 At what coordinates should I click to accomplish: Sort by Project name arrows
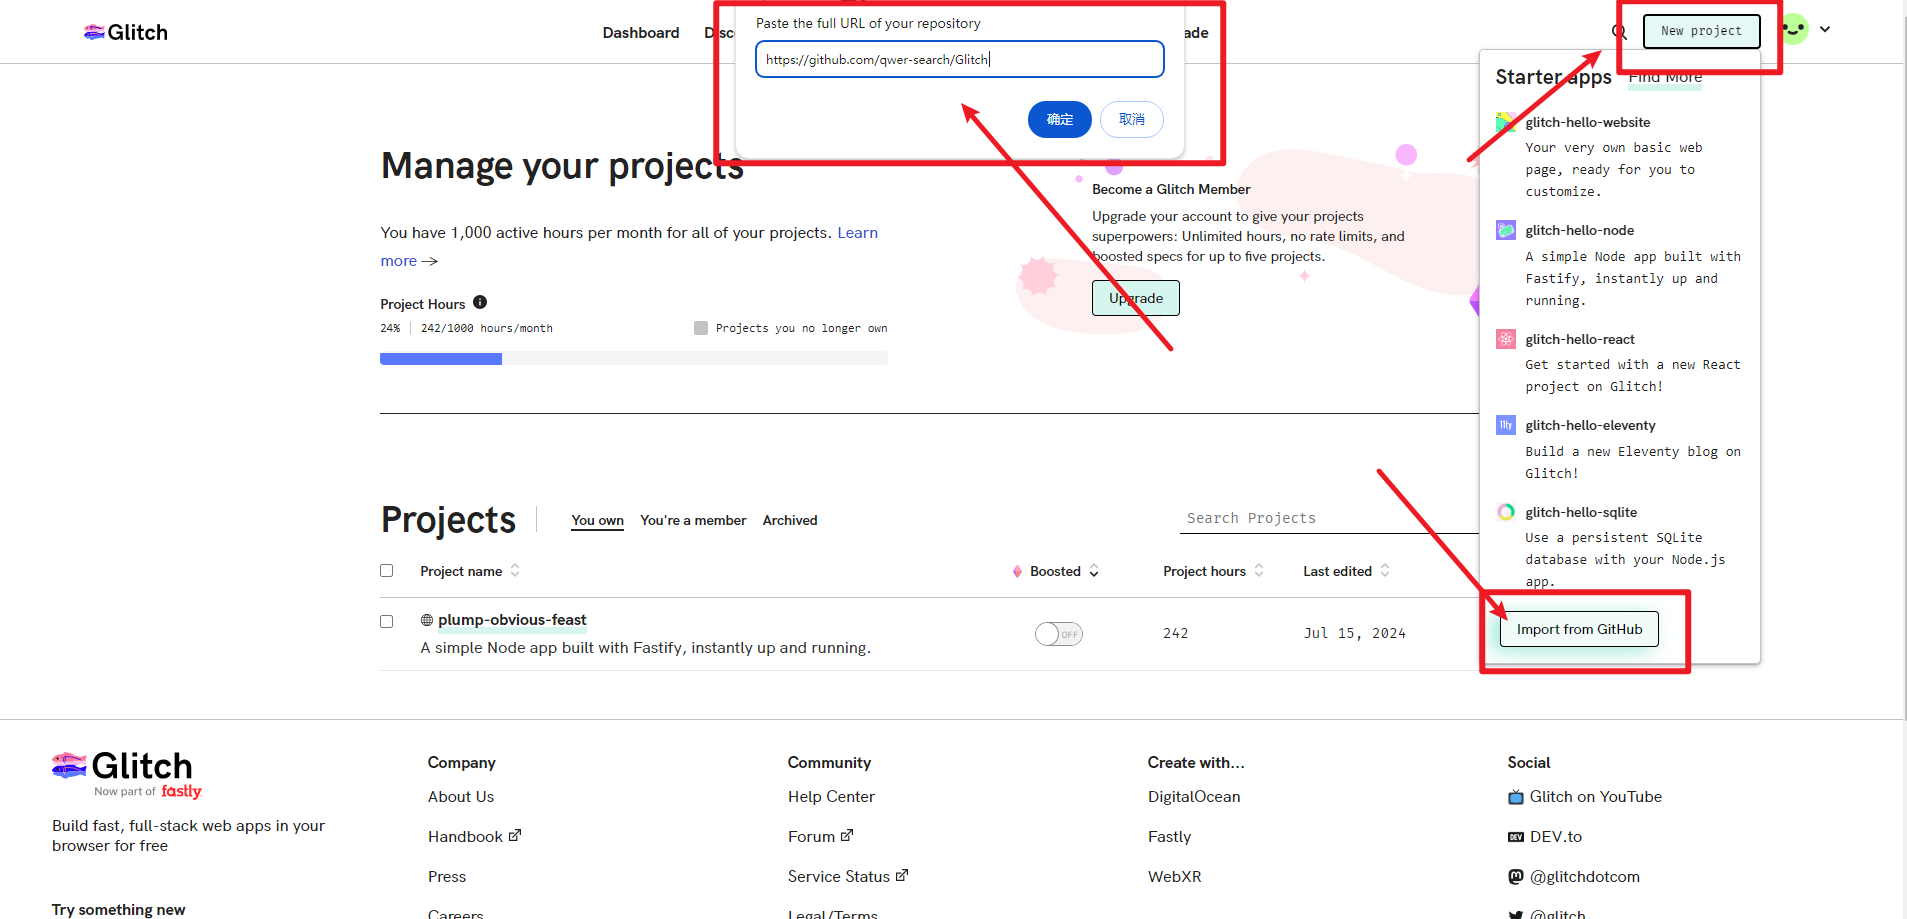tap(515, 570)
